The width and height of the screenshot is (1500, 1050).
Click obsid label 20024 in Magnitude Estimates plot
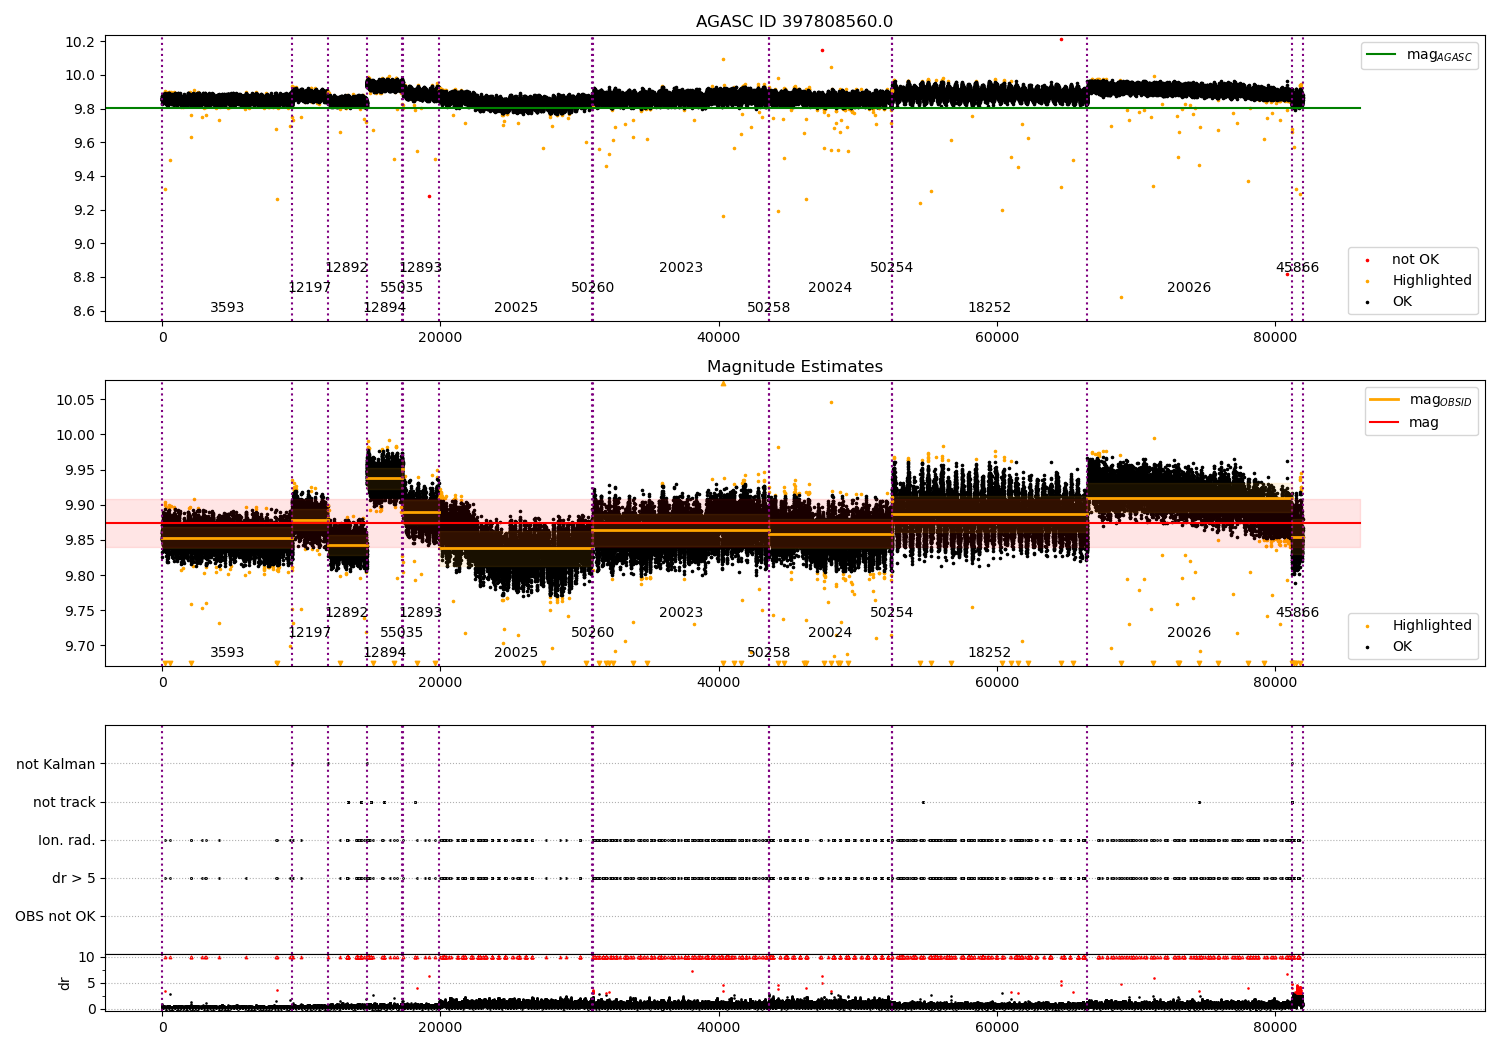pos(830,633)
